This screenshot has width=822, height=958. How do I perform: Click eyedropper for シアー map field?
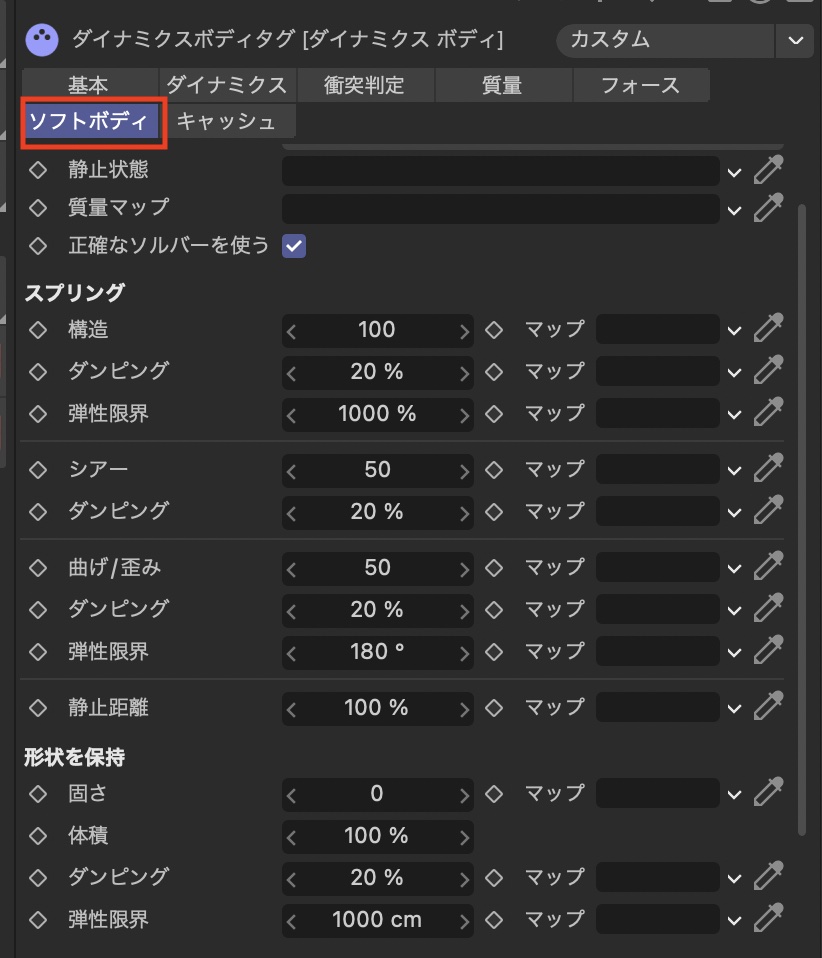tap(768, 469)
